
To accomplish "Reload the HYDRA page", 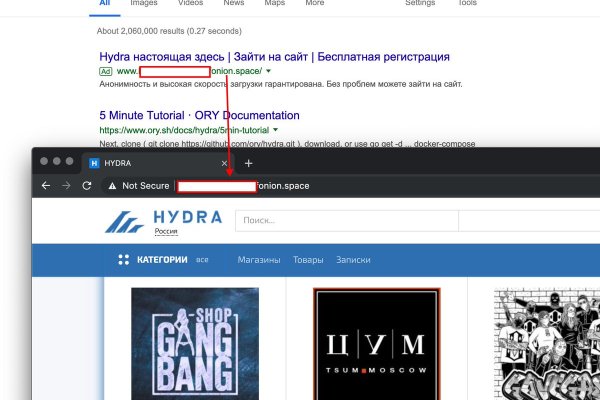I will click(x=87, y=186).
